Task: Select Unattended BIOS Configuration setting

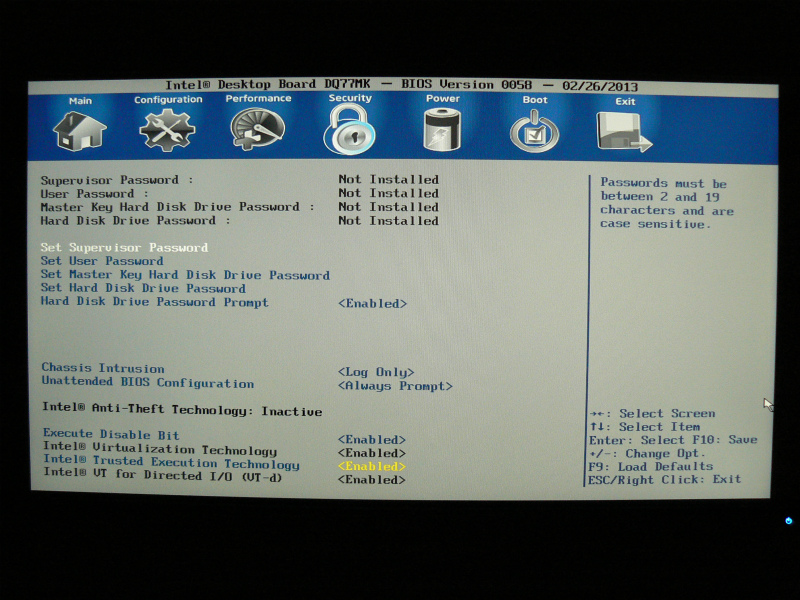Action: [x=148, y=383]
